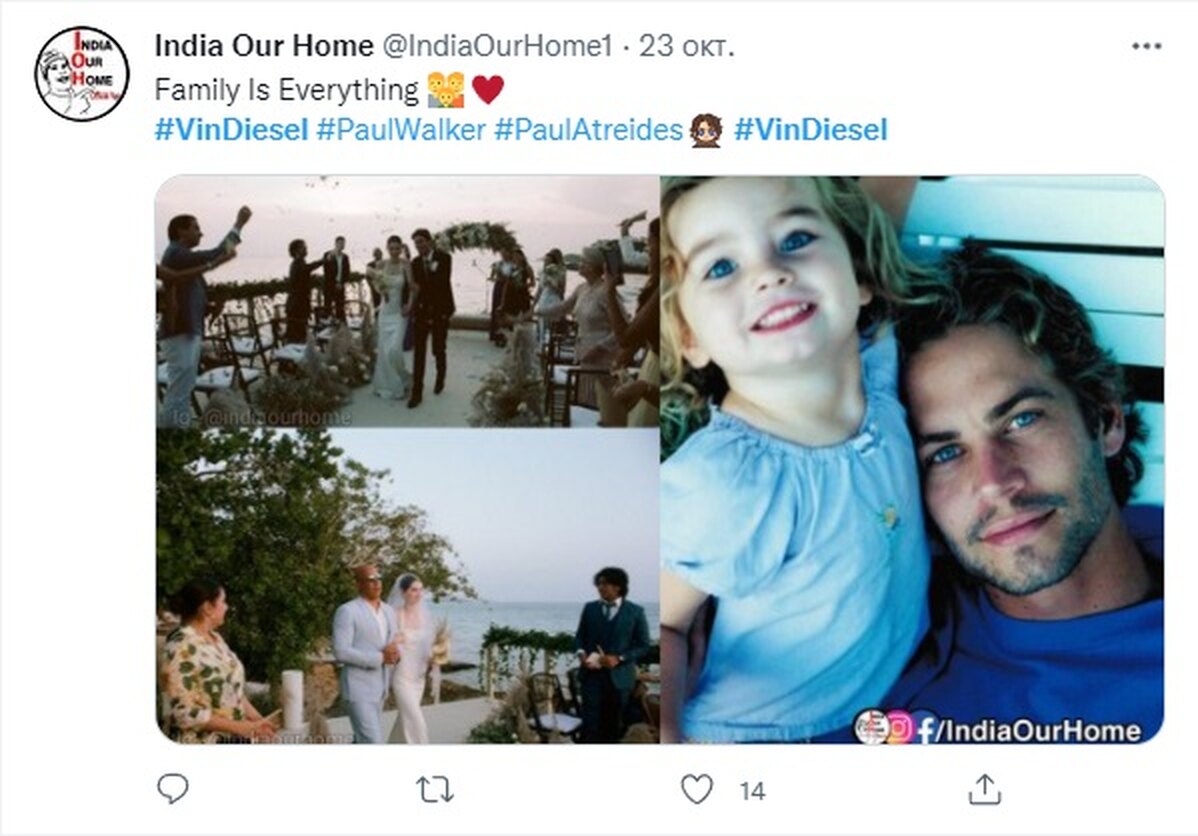This screenshot has width=1198, height=836.
Task: Open the right-side photo with child
Action: (912, 459)
